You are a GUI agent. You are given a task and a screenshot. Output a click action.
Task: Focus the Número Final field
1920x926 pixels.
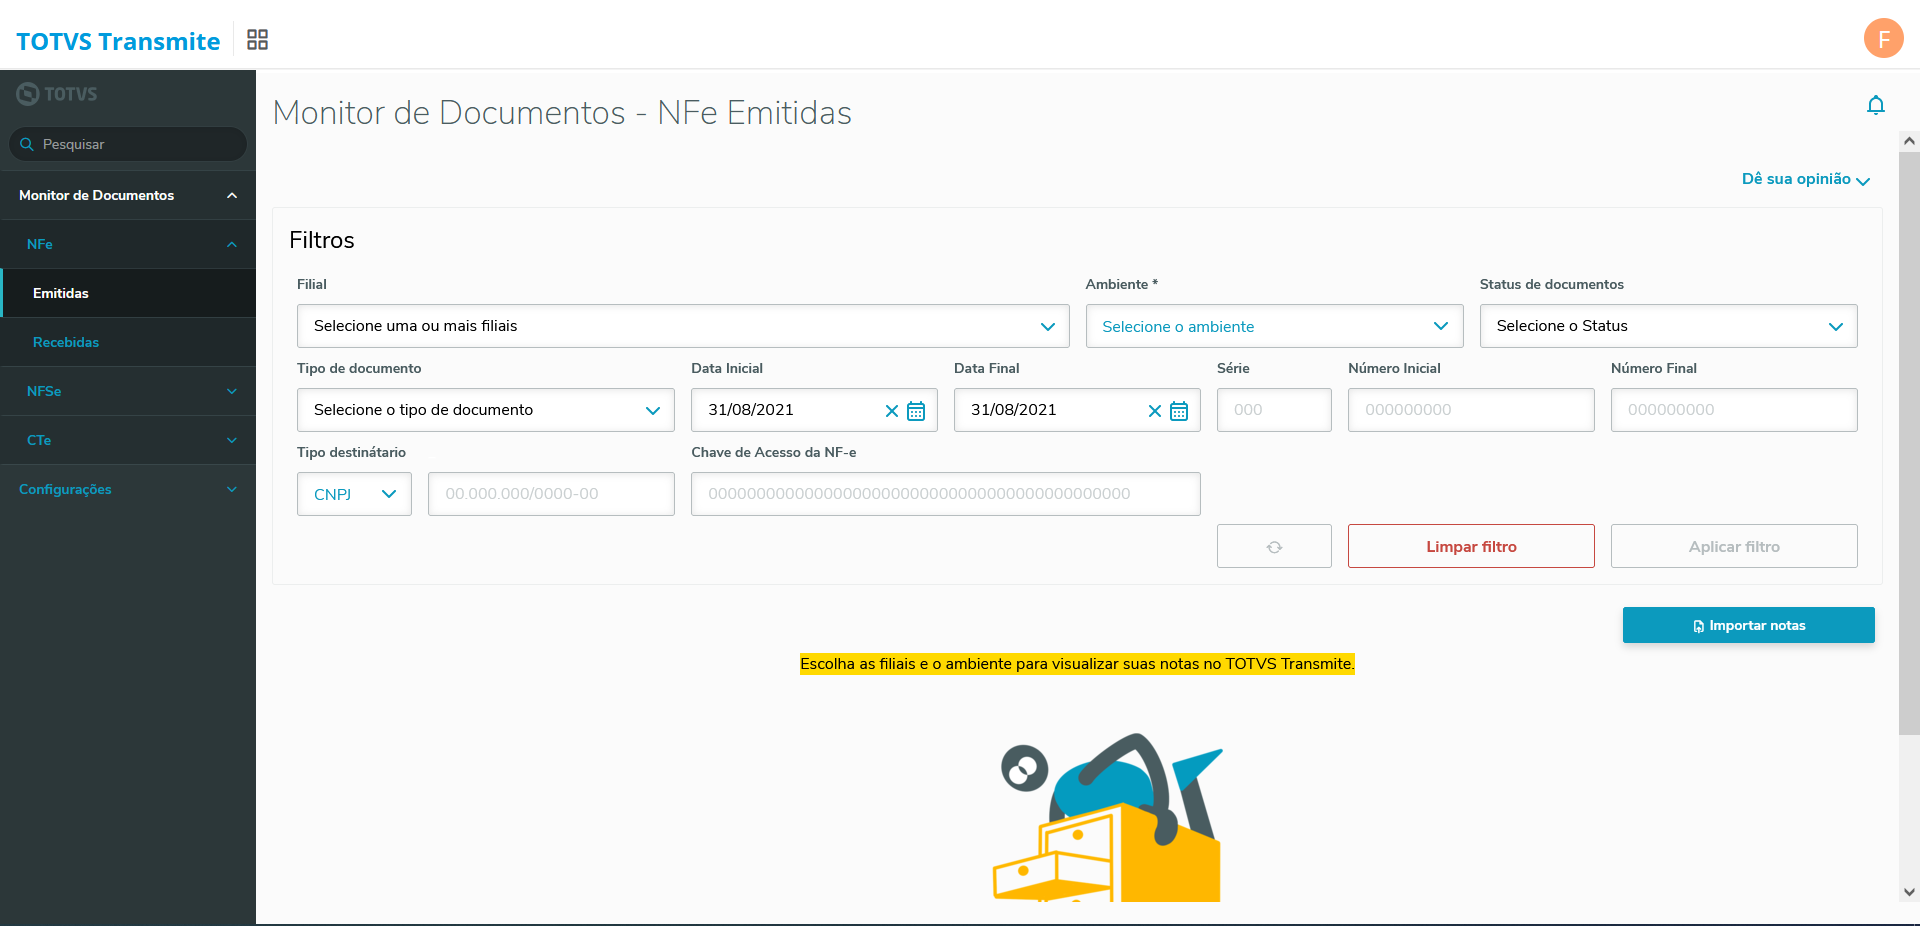point(1734,410)
